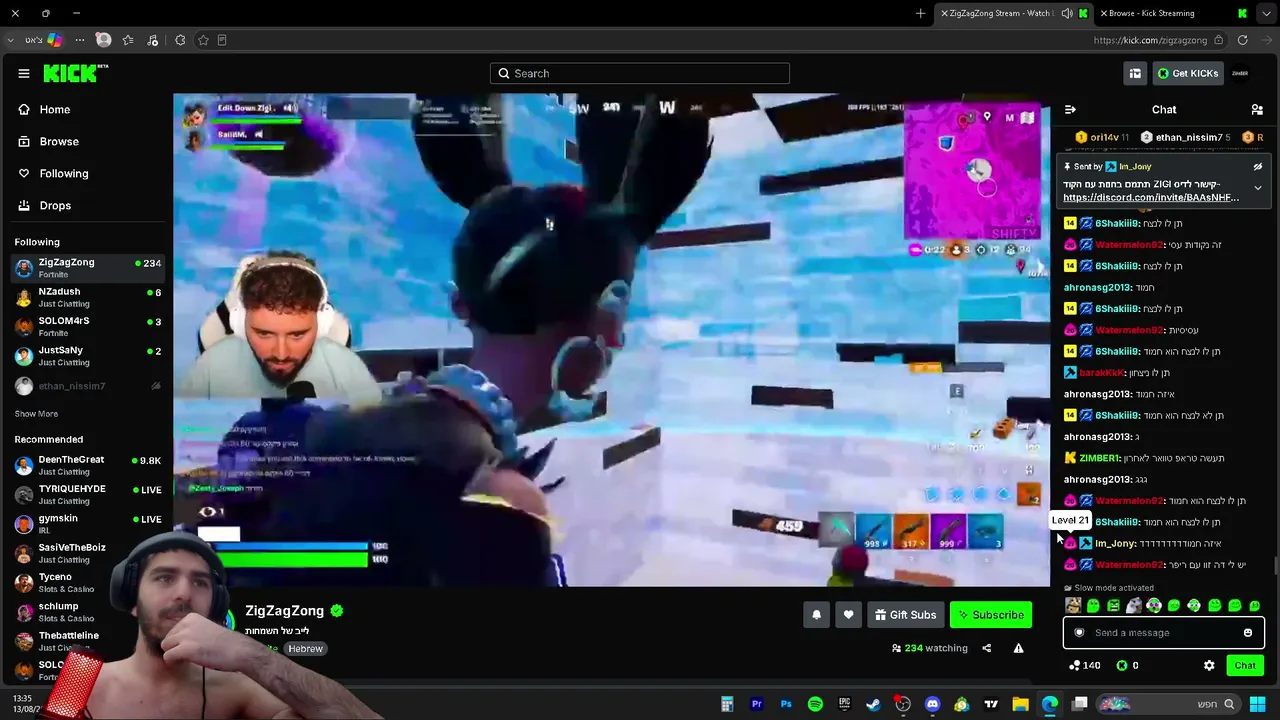Viewport: 1280px width, 720px height.
Task: Click username Watermelon92 in the last chat message
Action: 1129,565
